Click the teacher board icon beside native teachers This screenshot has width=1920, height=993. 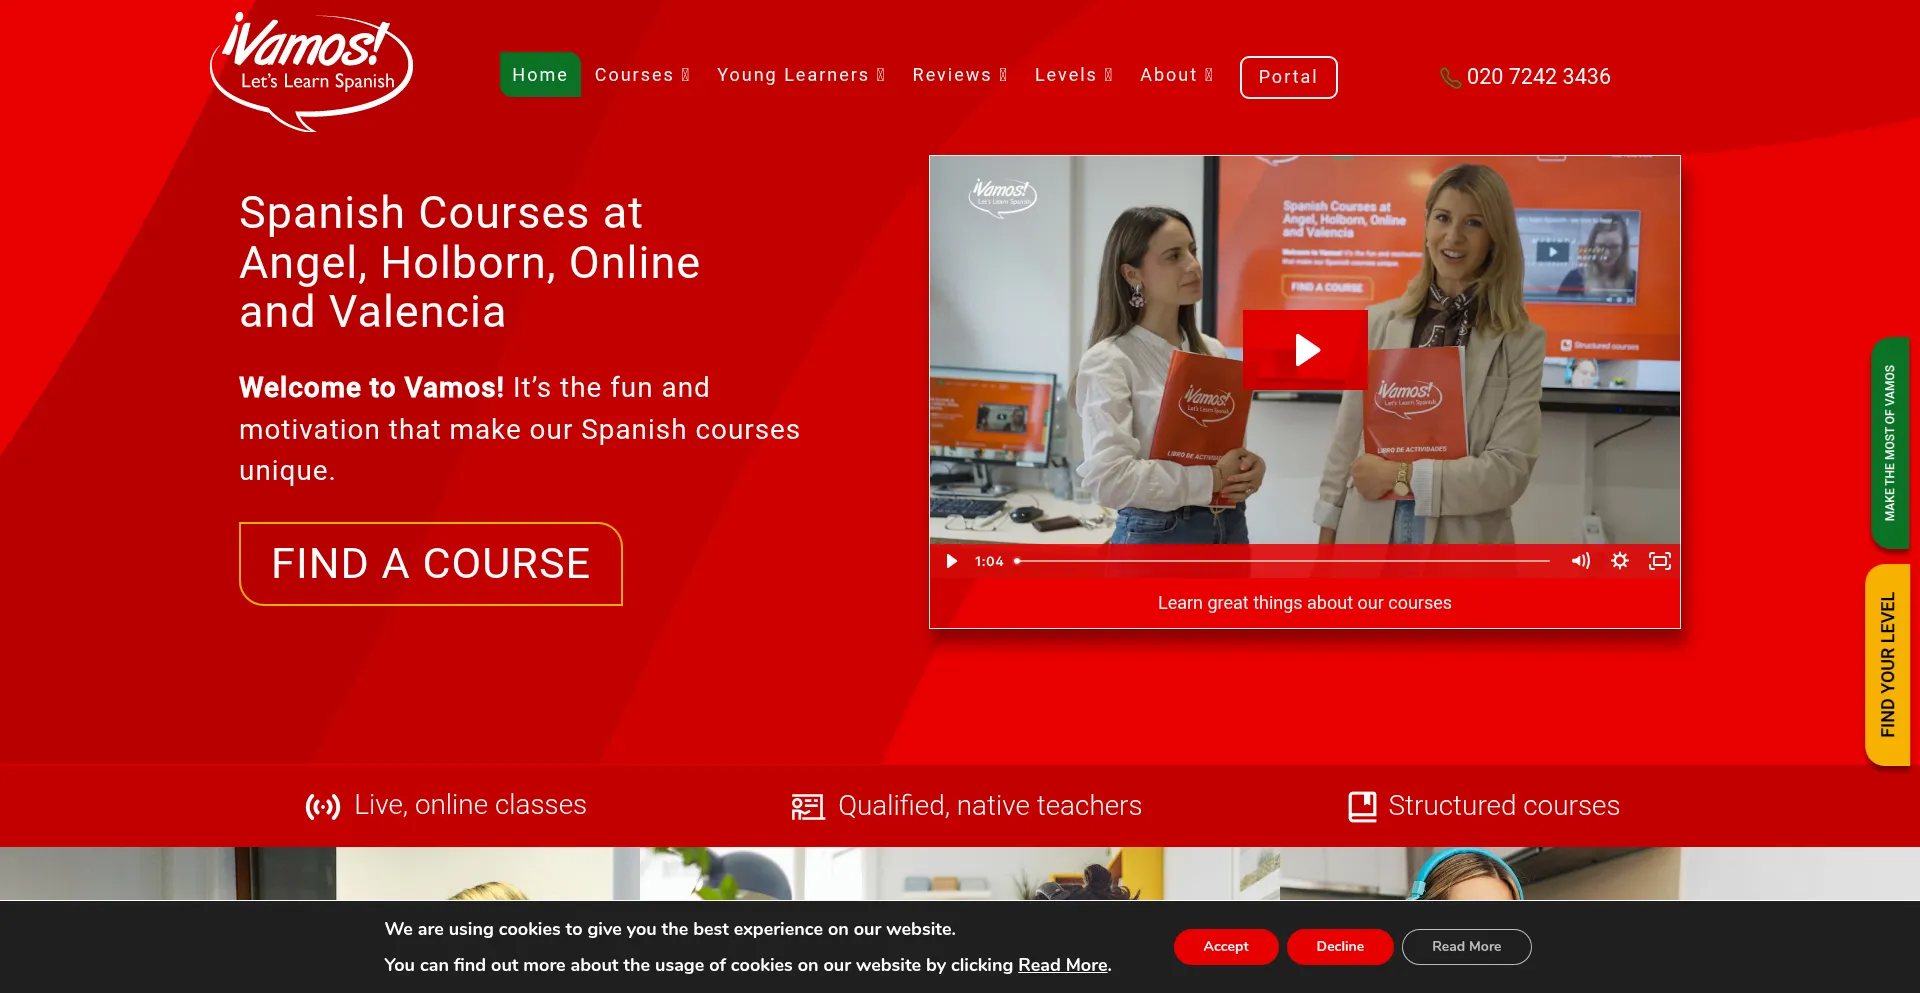point(808,806)
